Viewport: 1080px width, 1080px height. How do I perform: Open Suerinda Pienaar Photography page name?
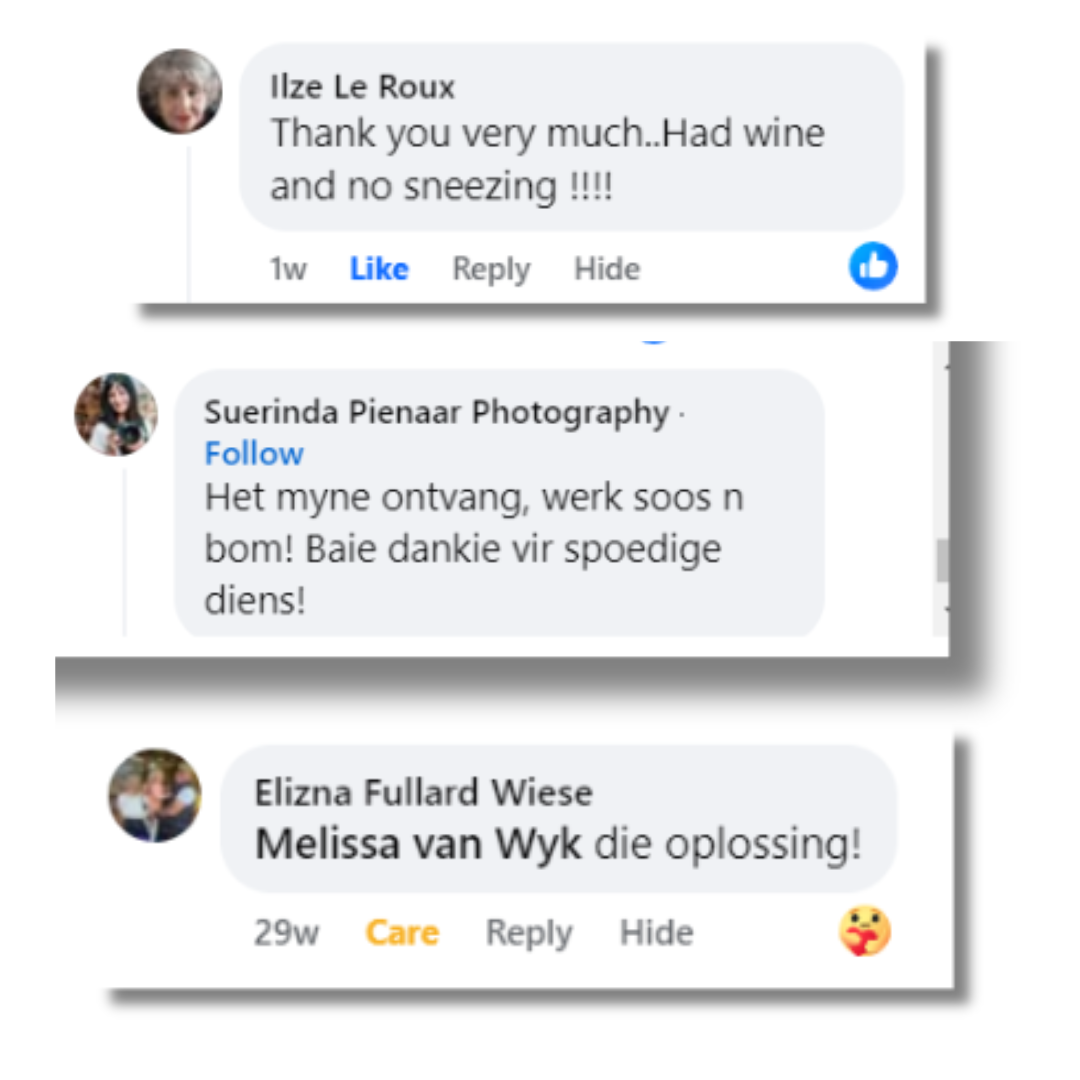pyautogui.click(x=437, y=412)
